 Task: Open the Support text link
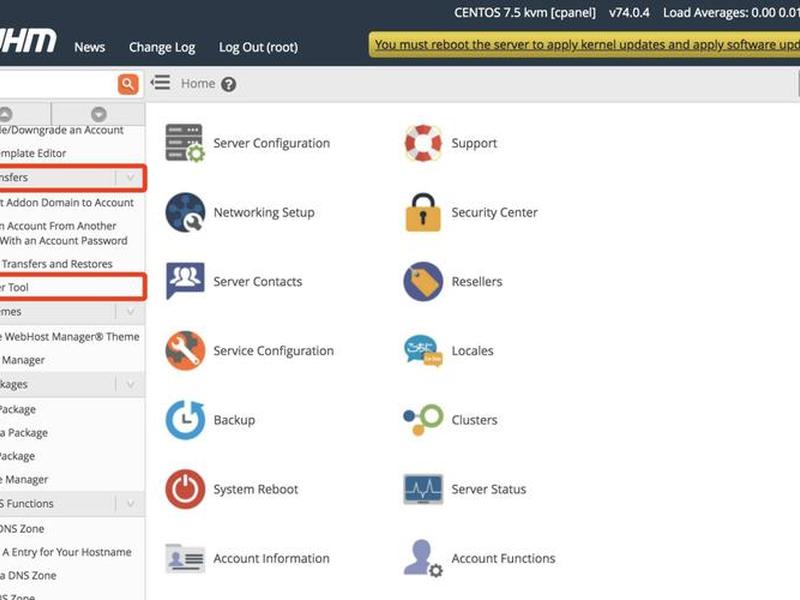coord(474,143)
